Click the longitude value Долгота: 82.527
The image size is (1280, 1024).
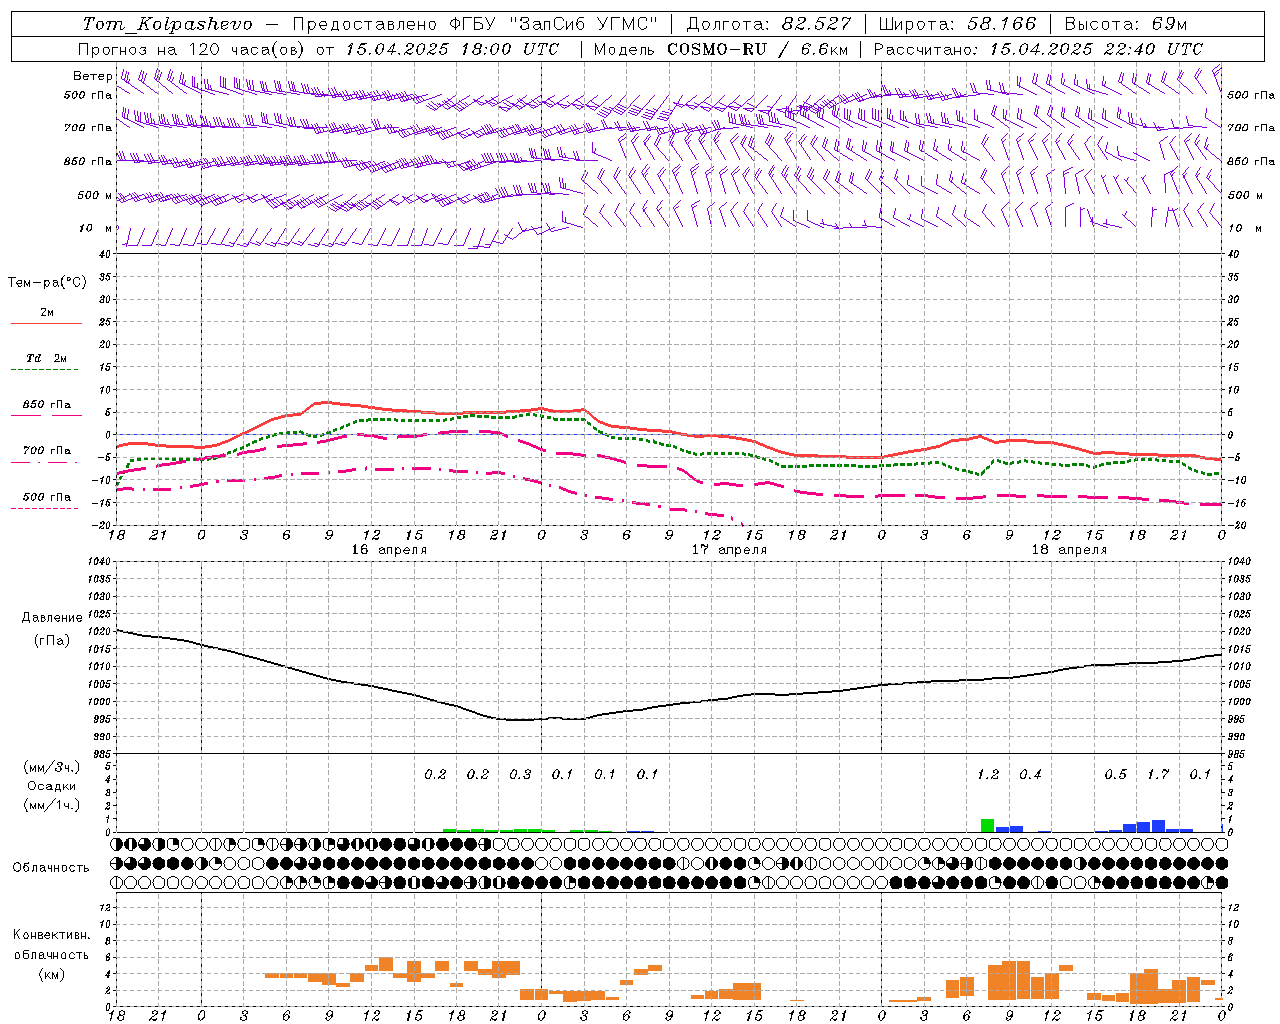(x=770, y=24)
